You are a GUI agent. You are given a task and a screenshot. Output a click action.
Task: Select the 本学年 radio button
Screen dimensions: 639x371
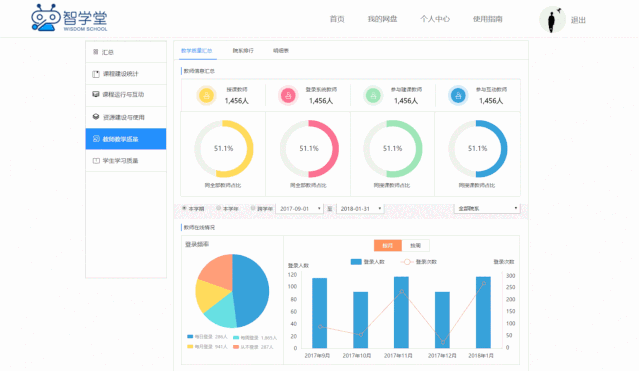[x=218, y=208]
